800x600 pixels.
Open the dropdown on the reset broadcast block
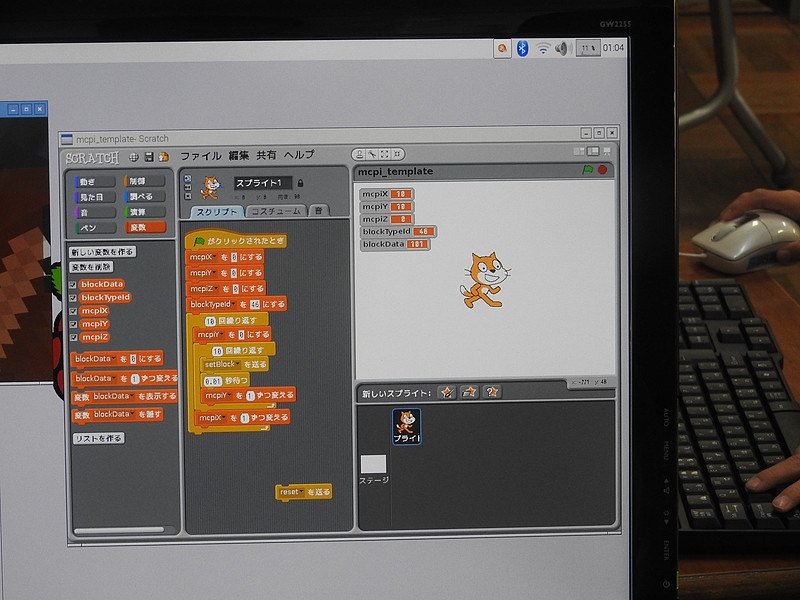coord(303,490)
